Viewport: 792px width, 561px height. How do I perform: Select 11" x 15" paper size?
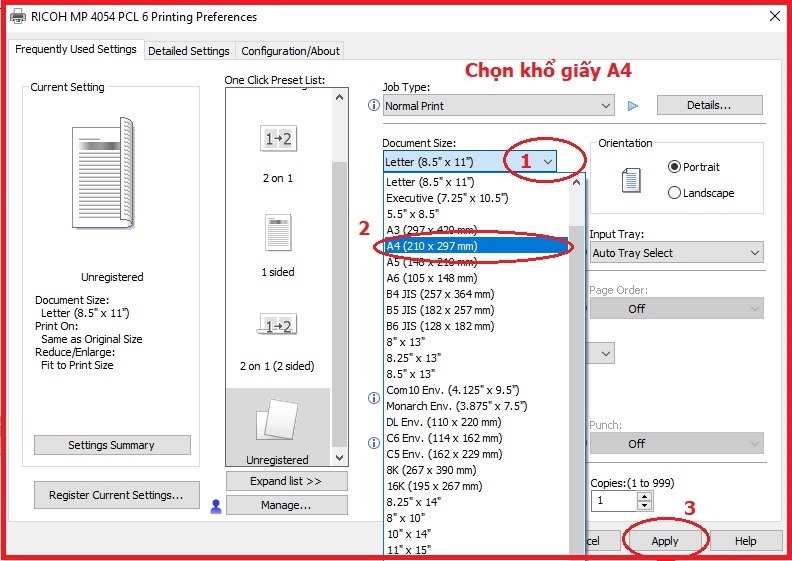tap(476, 550)
